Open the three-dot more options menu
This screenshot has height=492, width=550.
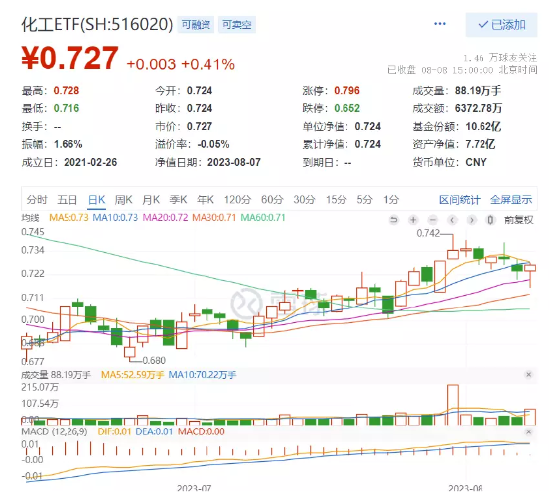pos(440,24)
